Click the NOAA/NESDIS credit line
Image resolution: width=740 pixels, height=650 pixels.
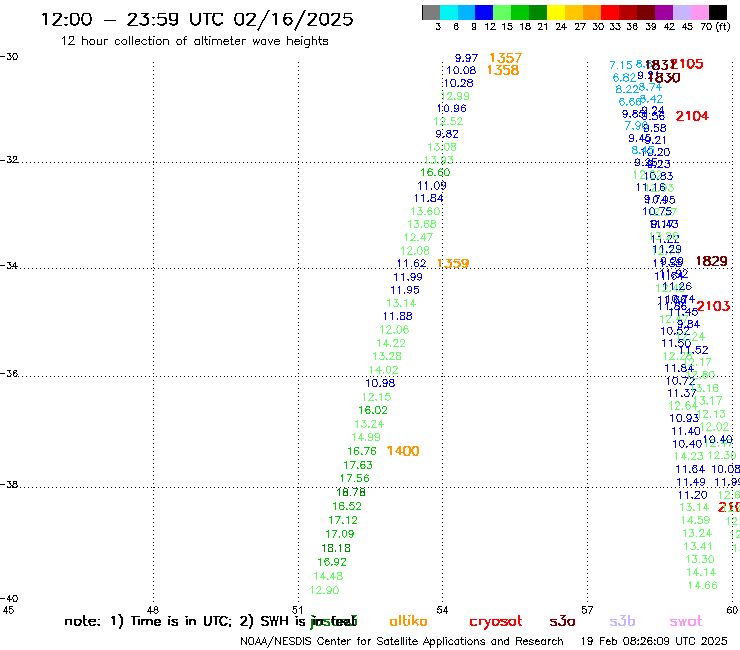point(402,642)
